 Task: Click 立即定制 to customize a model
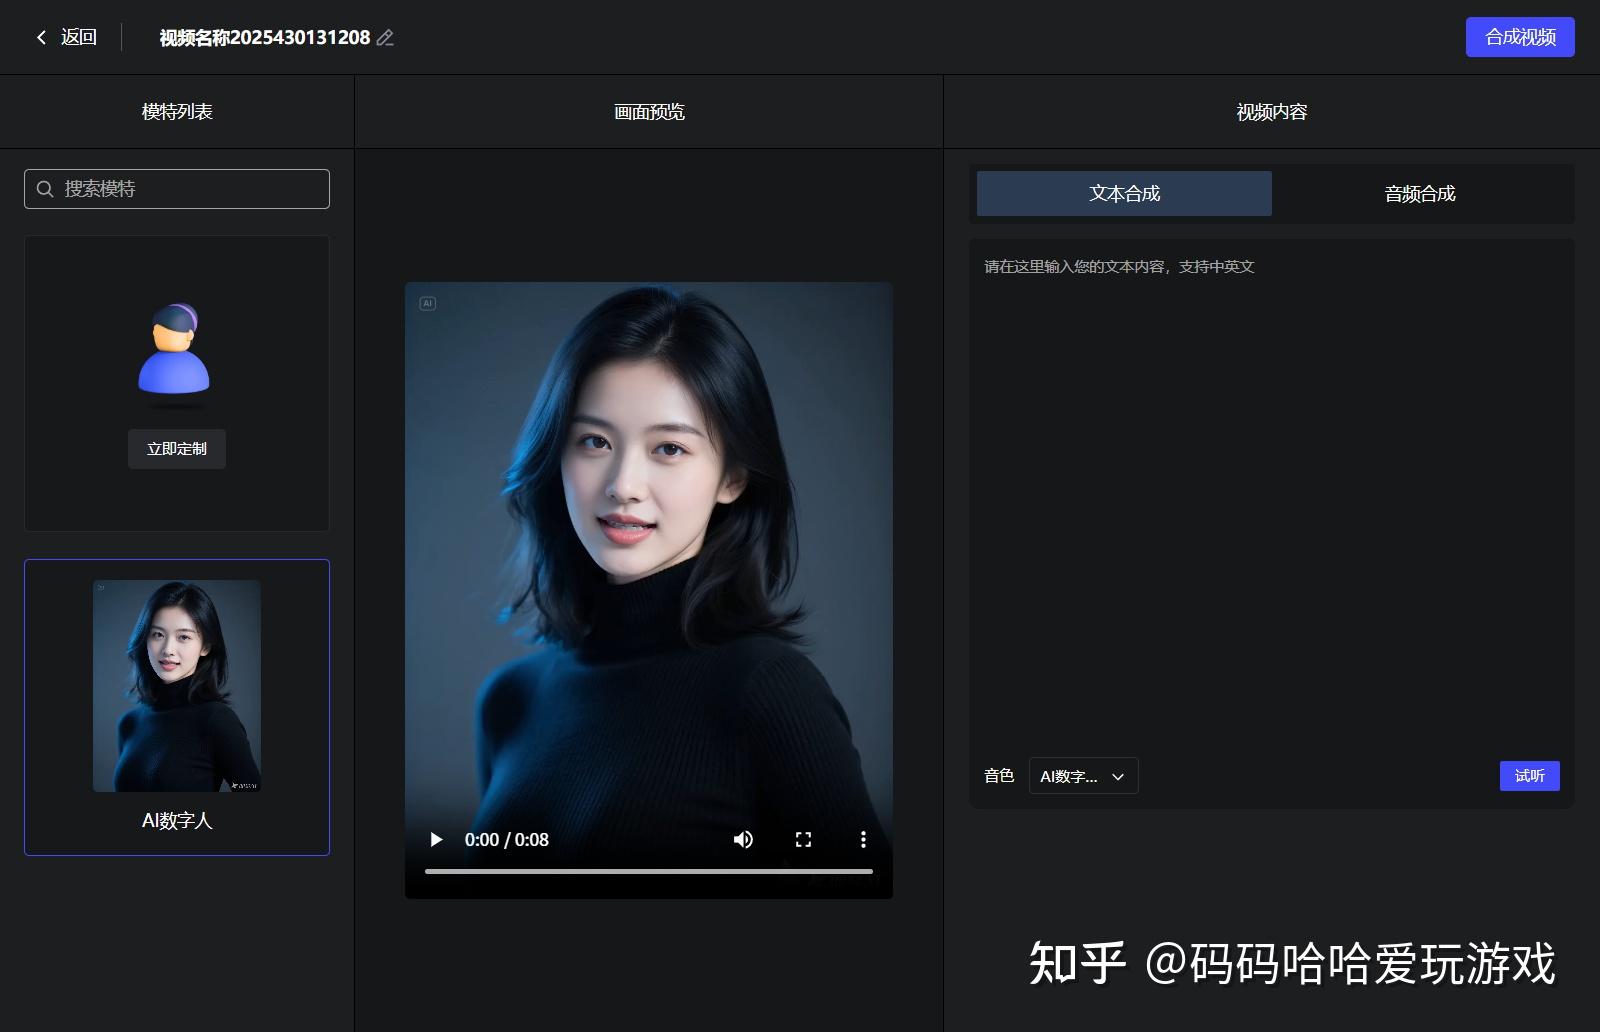[x=176, y=449]
